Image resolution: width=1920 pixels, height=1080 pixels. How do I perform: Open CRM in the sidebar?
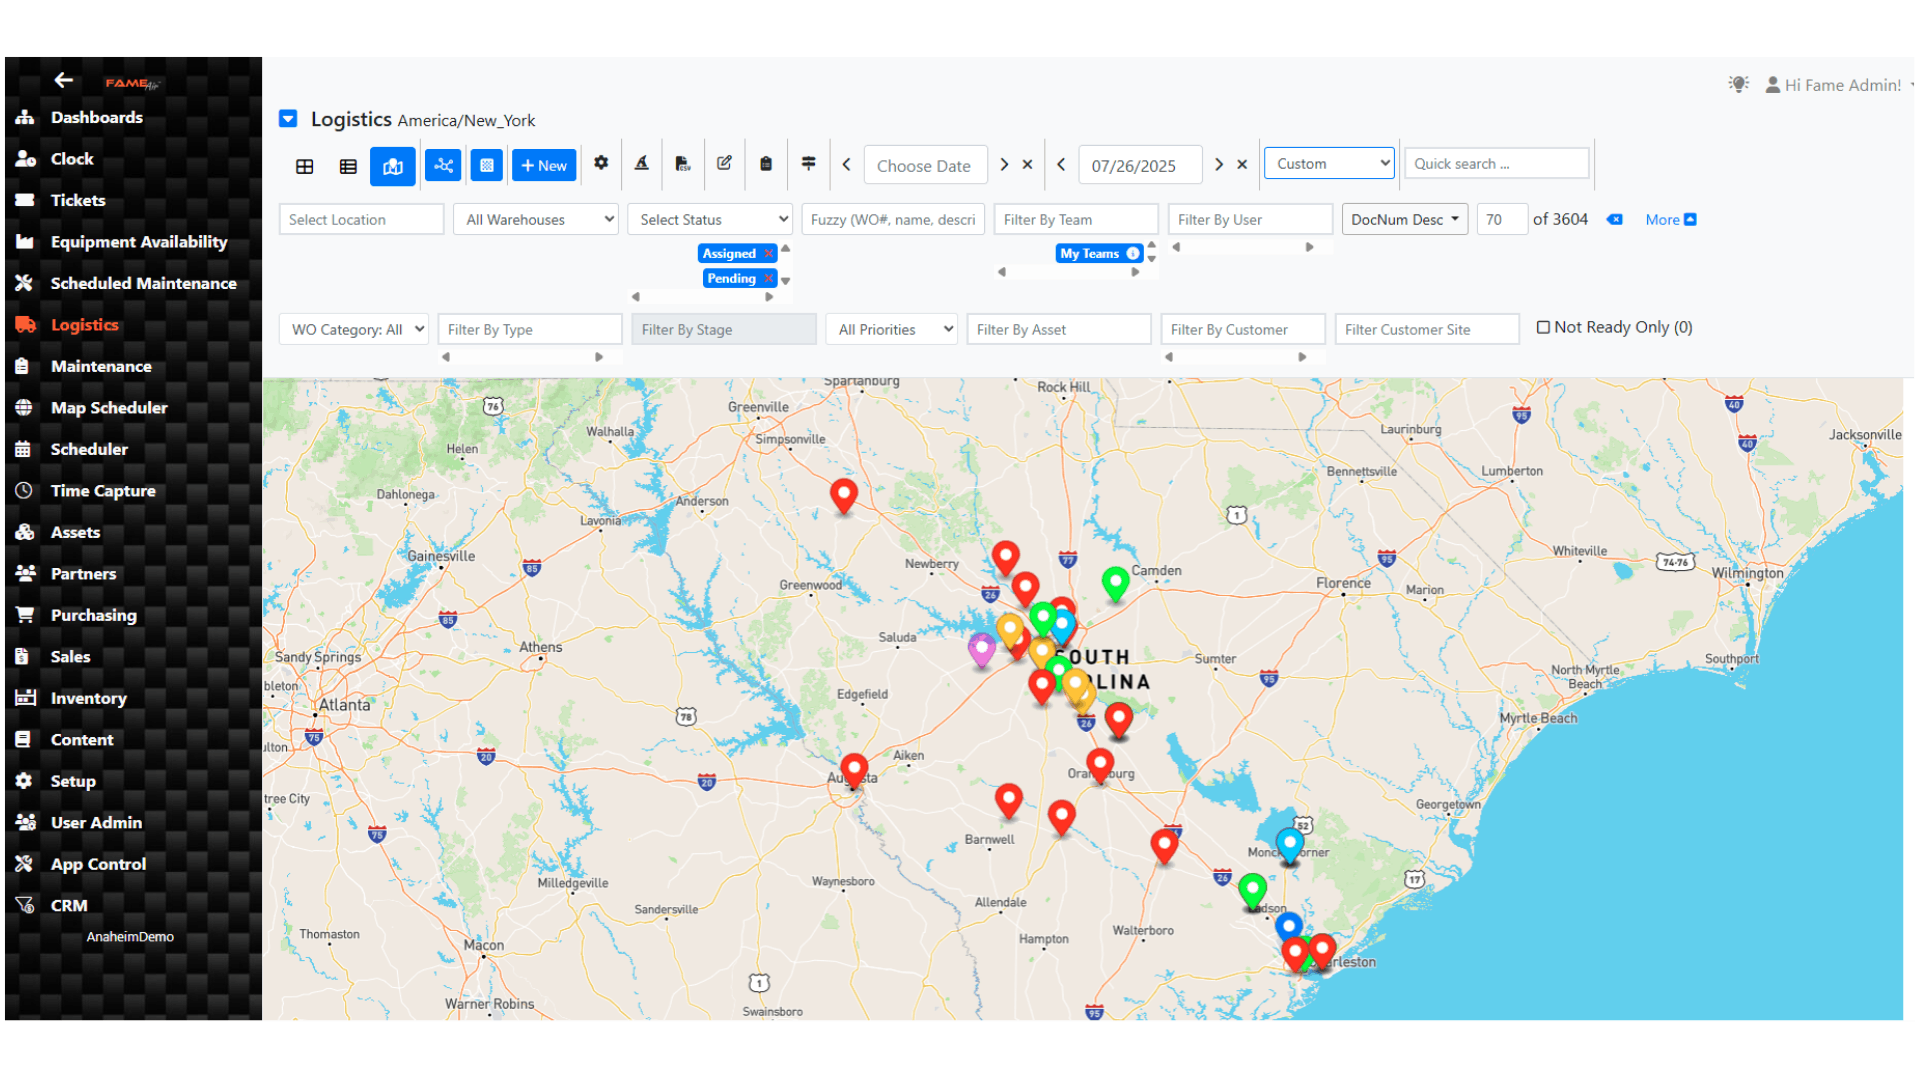tap(69, 906)
